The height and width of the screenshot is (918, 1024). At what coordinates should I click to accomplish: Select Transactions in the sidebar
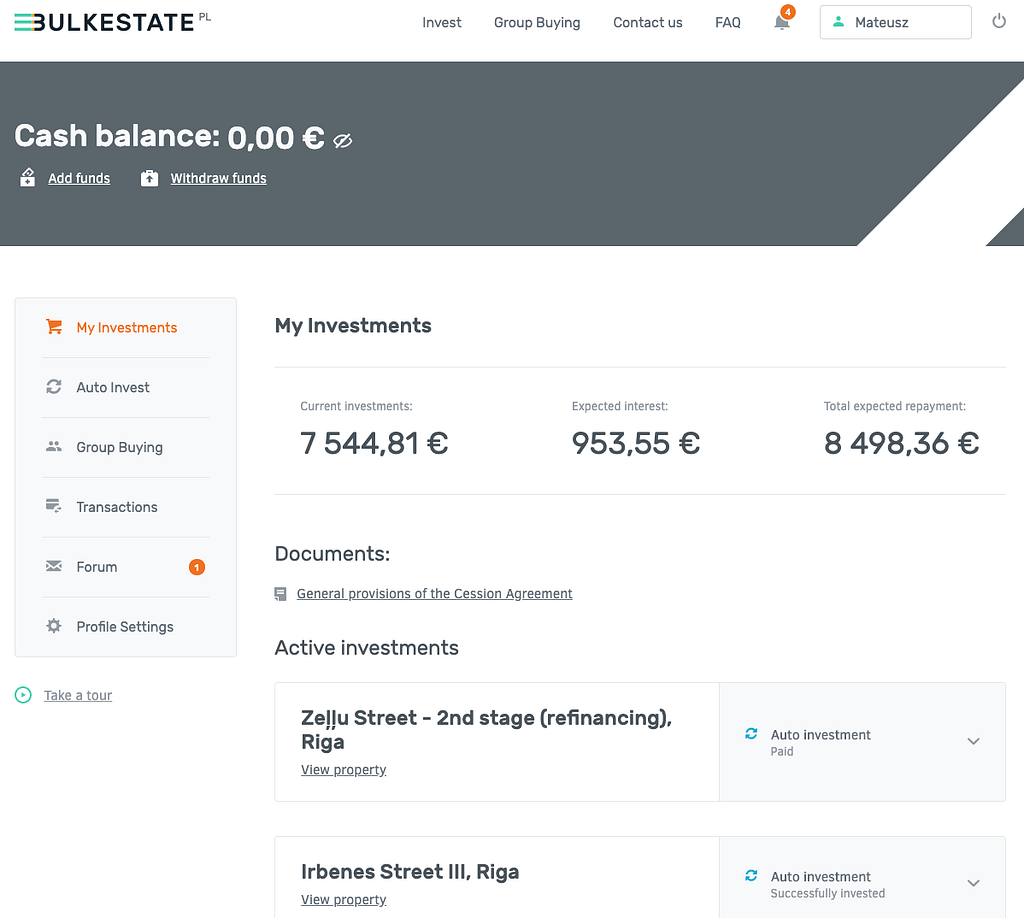[x=117, y=507]
